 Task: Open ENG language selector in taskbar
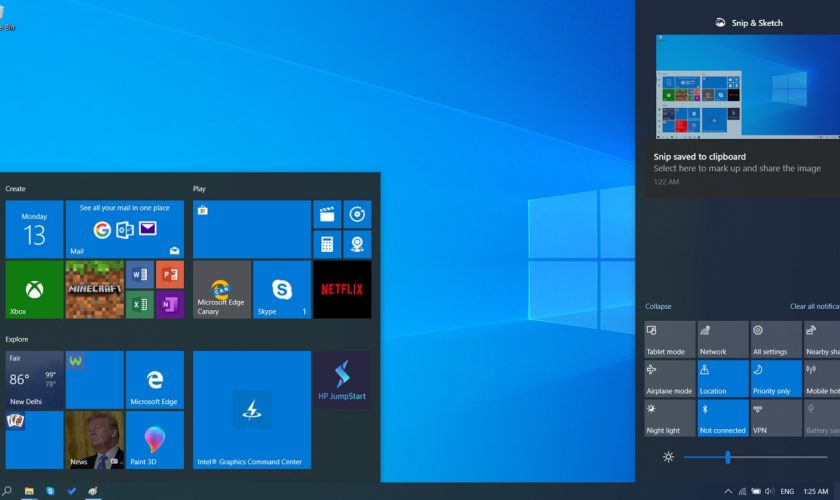click(x=787, y=491)
